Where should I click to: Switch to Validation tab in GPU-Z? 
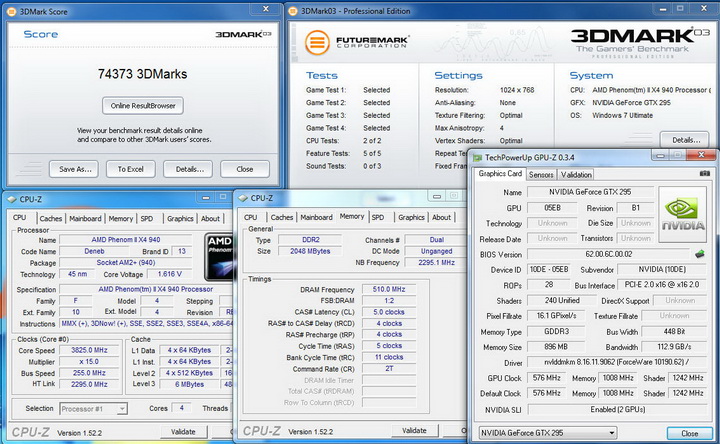coord(576,174)
